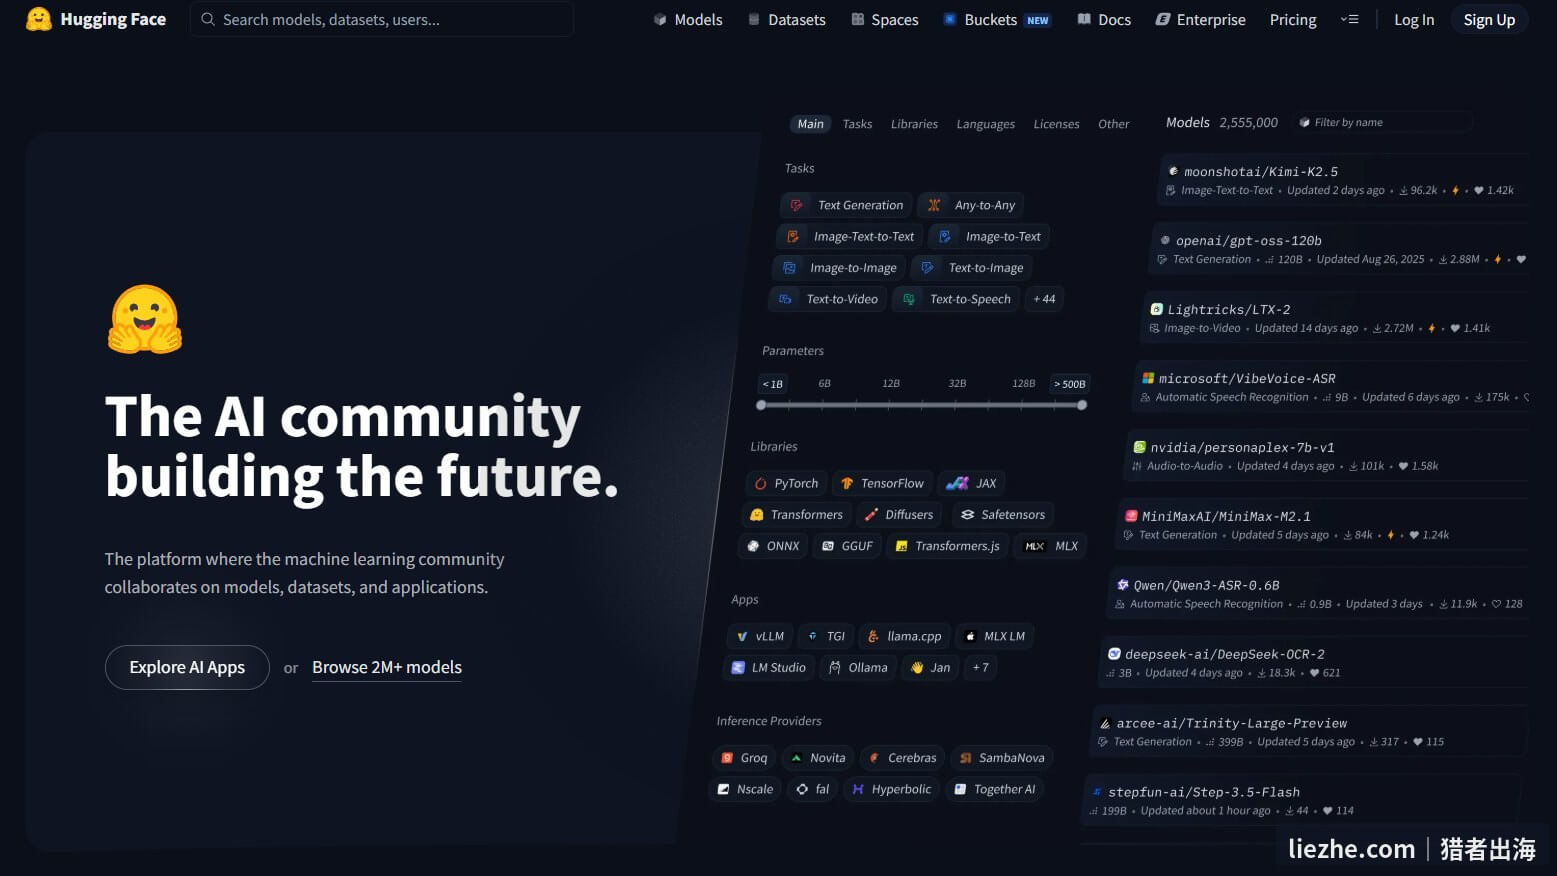Filter by PyTorch library icon
Image resolution: width=1557 pixels, height=876 pixels.
click(760, 483)
